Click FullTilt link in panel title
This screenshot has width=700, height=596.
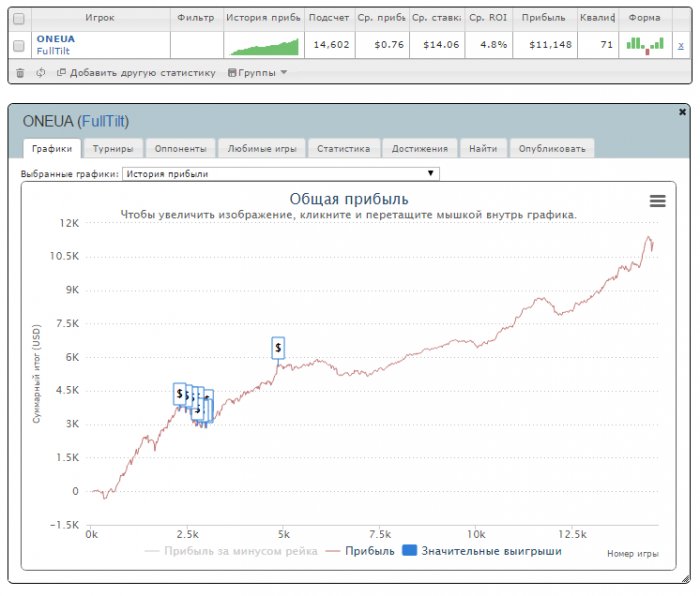pyautogui.click(x=104, y=121)
